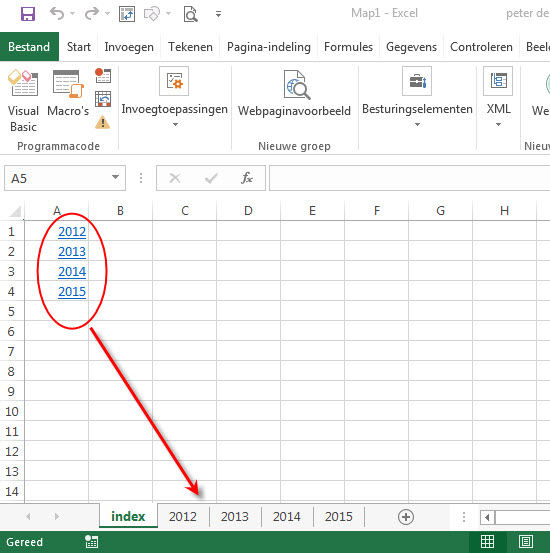Image resolution: width=550 pixels, height=553 pixels.
Task: Open Print Preview magnifier icon in quick access toolbar
Action: tap(191, 14)
